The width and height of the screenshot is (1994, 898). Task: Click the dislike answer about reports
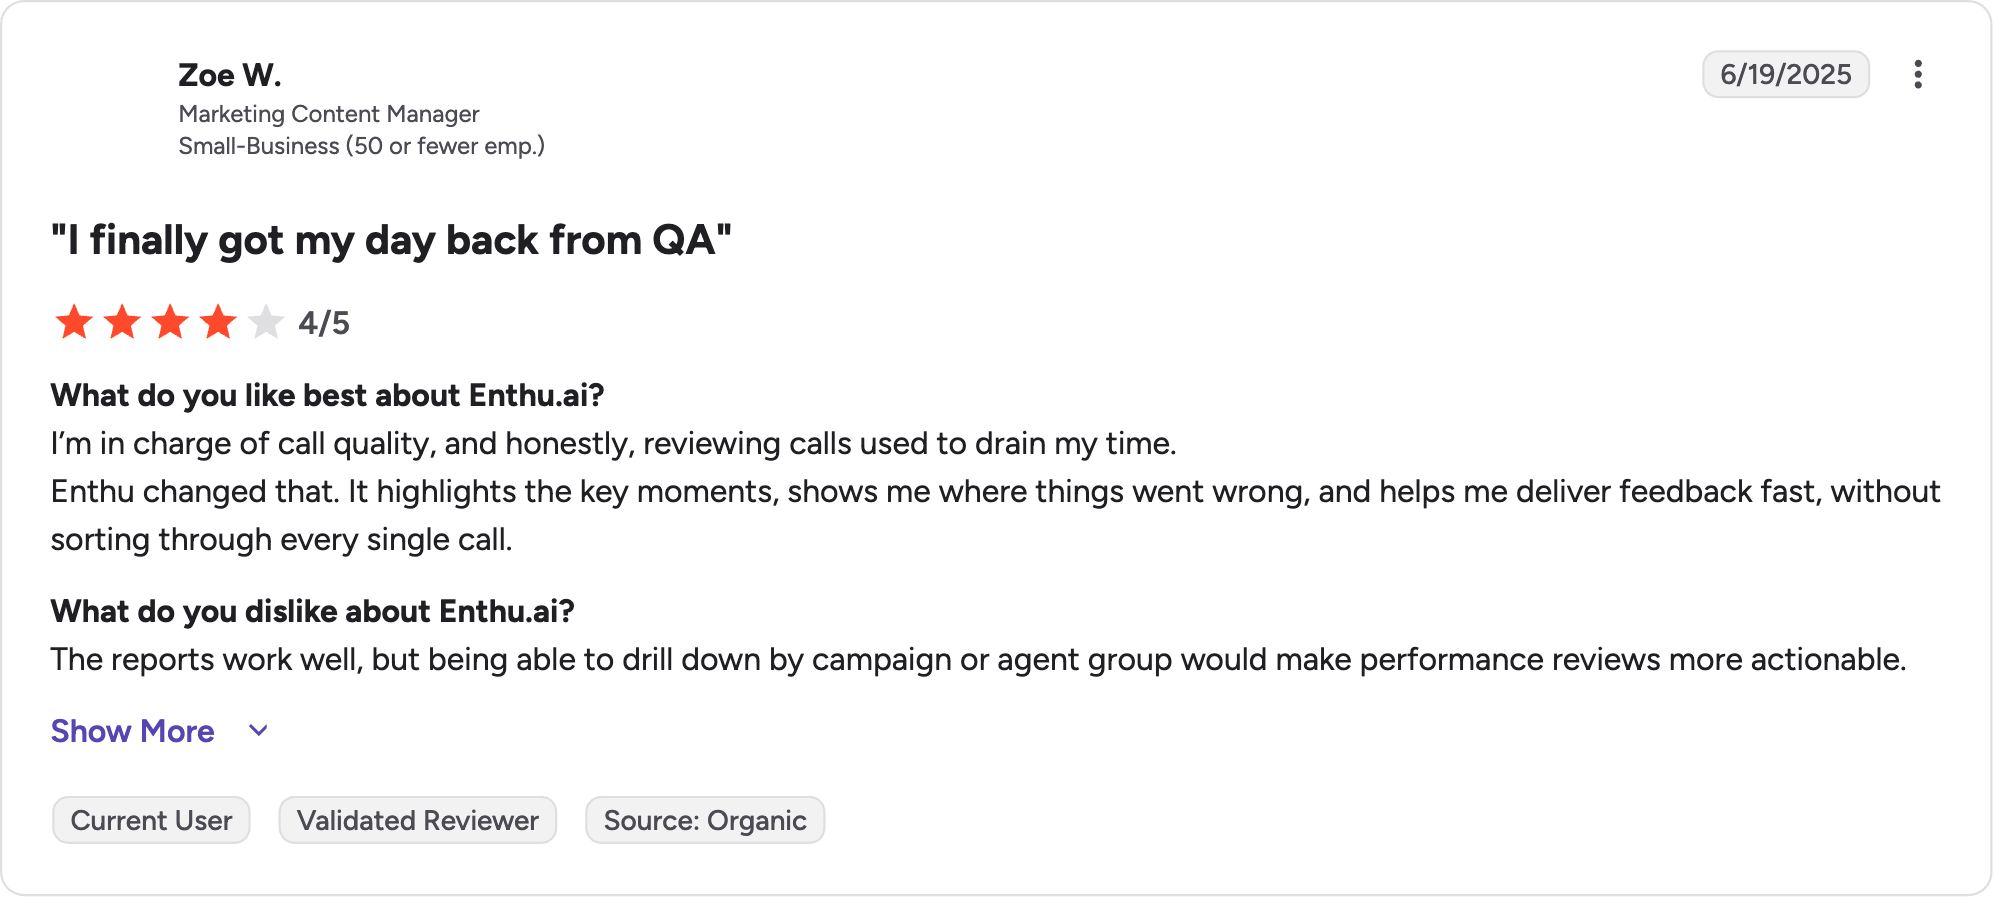[x=979, y=659]
